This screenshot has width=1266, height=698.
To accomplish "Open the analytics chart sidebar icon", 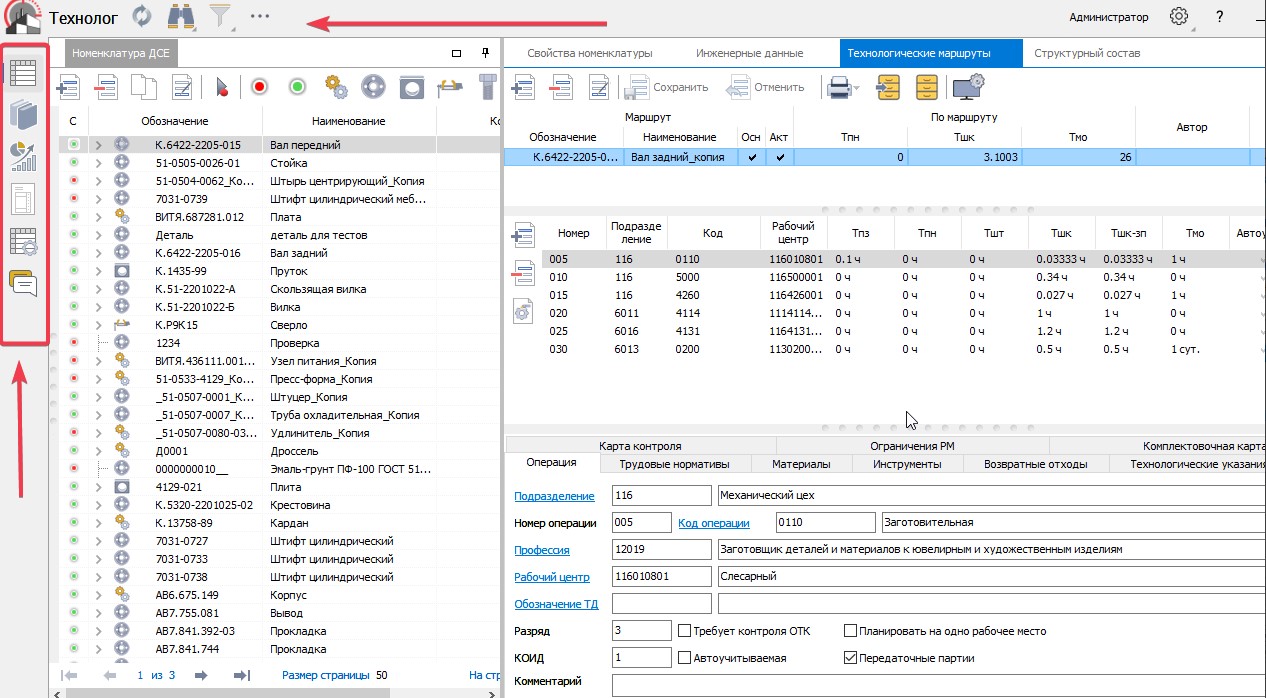I will tap(23, 156).
